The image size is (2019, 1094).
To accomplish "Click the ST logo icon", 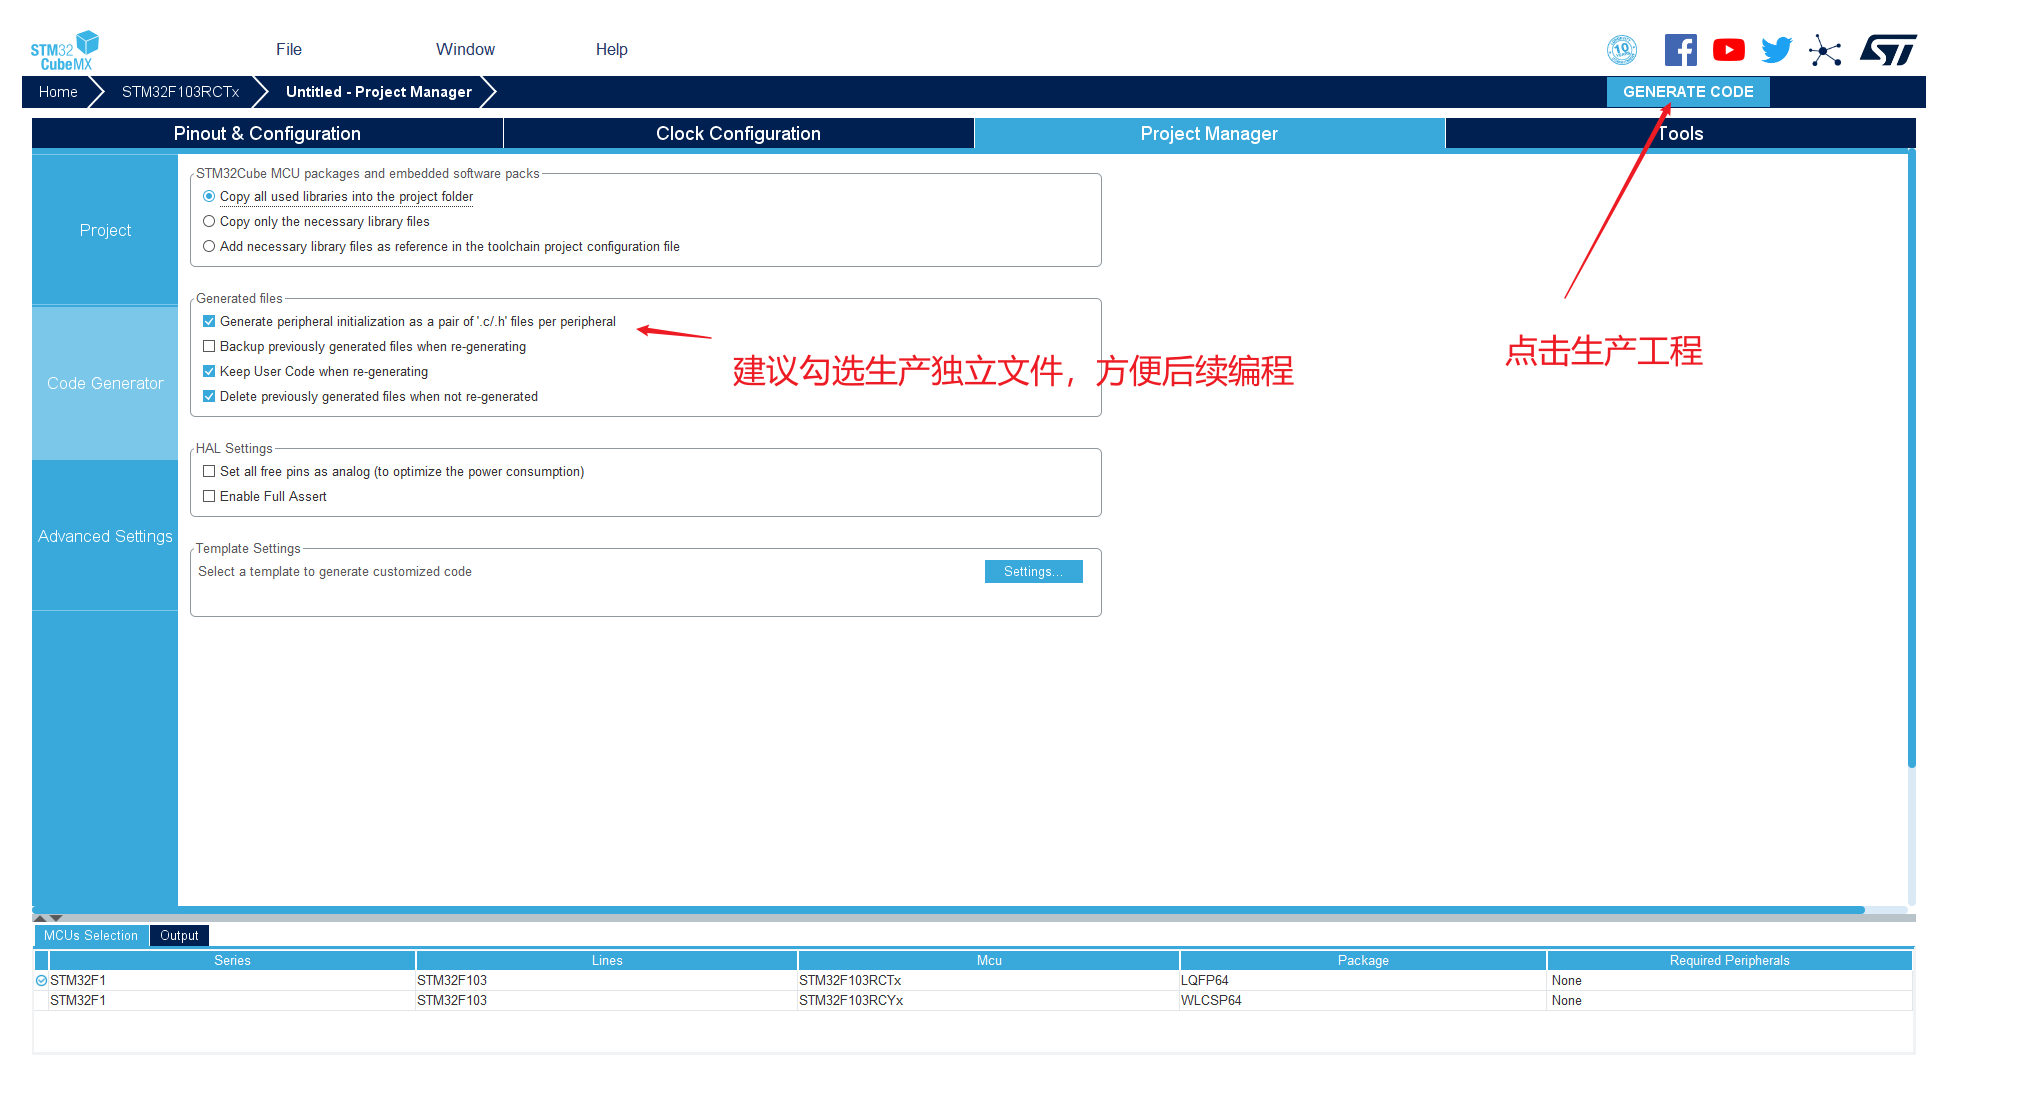I will 1888,50.
